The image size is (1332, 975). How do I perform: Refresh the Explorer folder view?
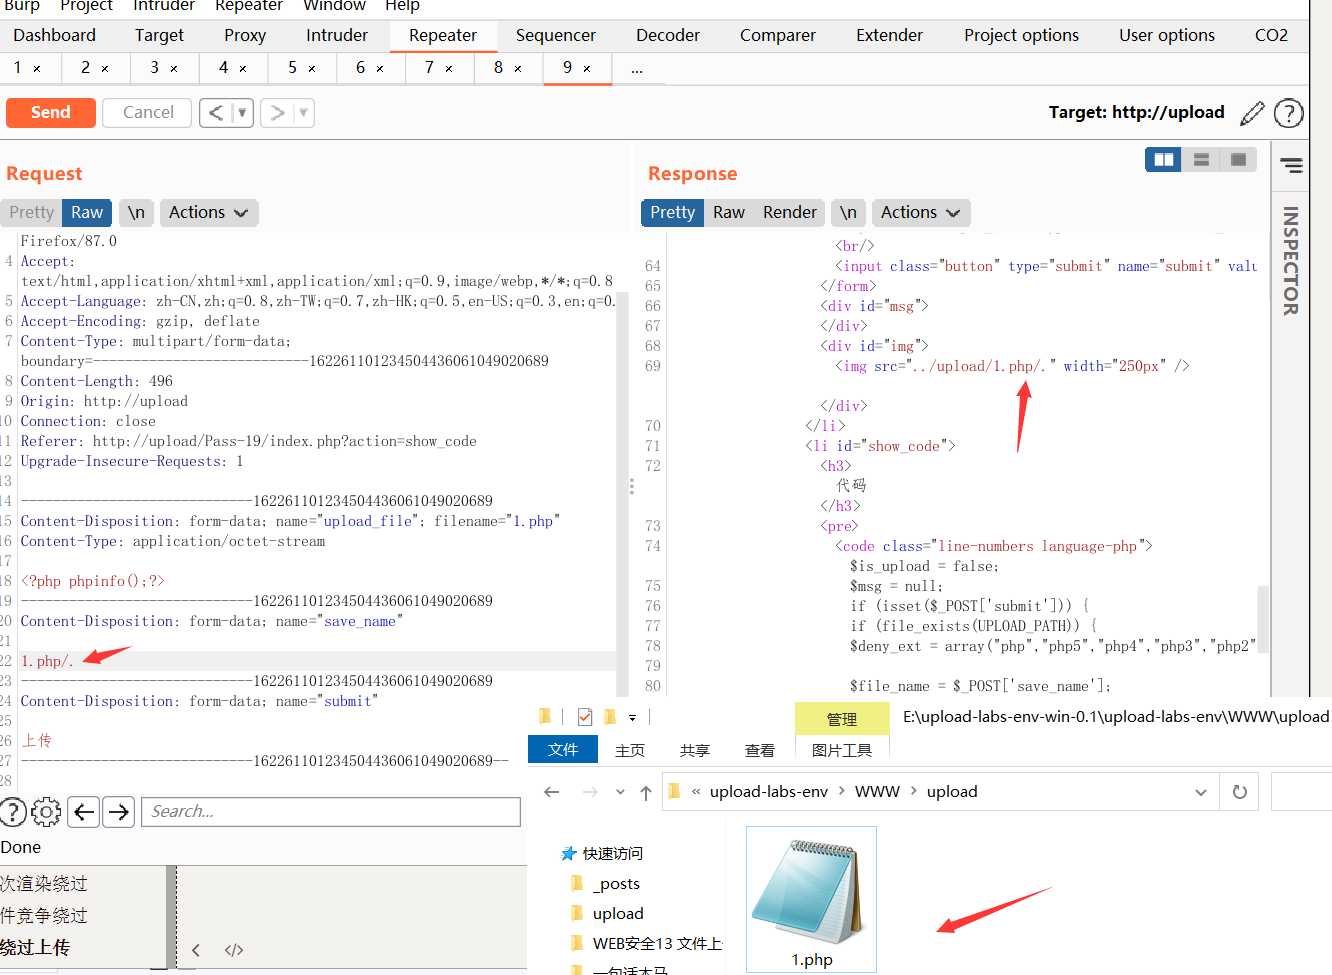coord(1240,792)
